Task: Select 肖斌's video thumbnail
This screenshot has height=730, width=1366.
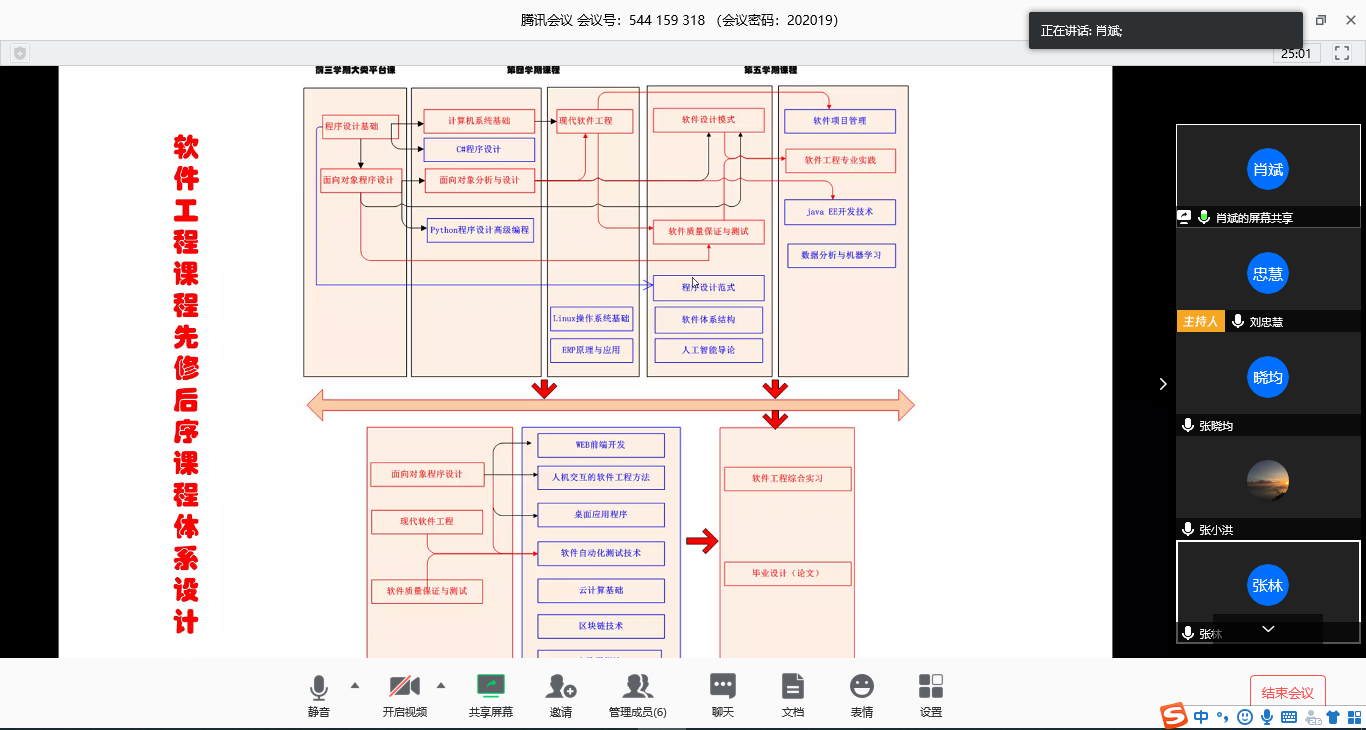Action: (1267, 168)
